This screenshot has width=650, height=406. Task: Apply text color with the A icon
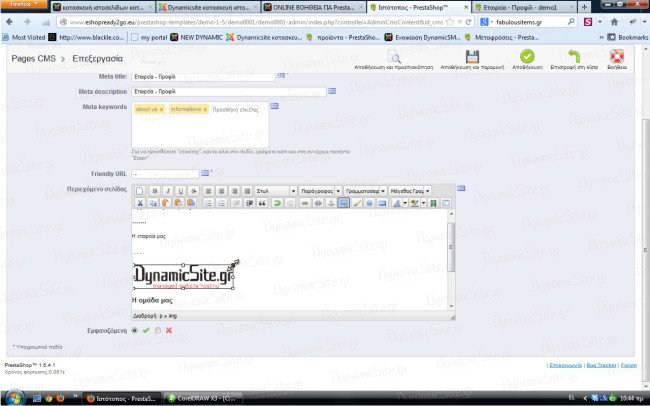(397, 203)
